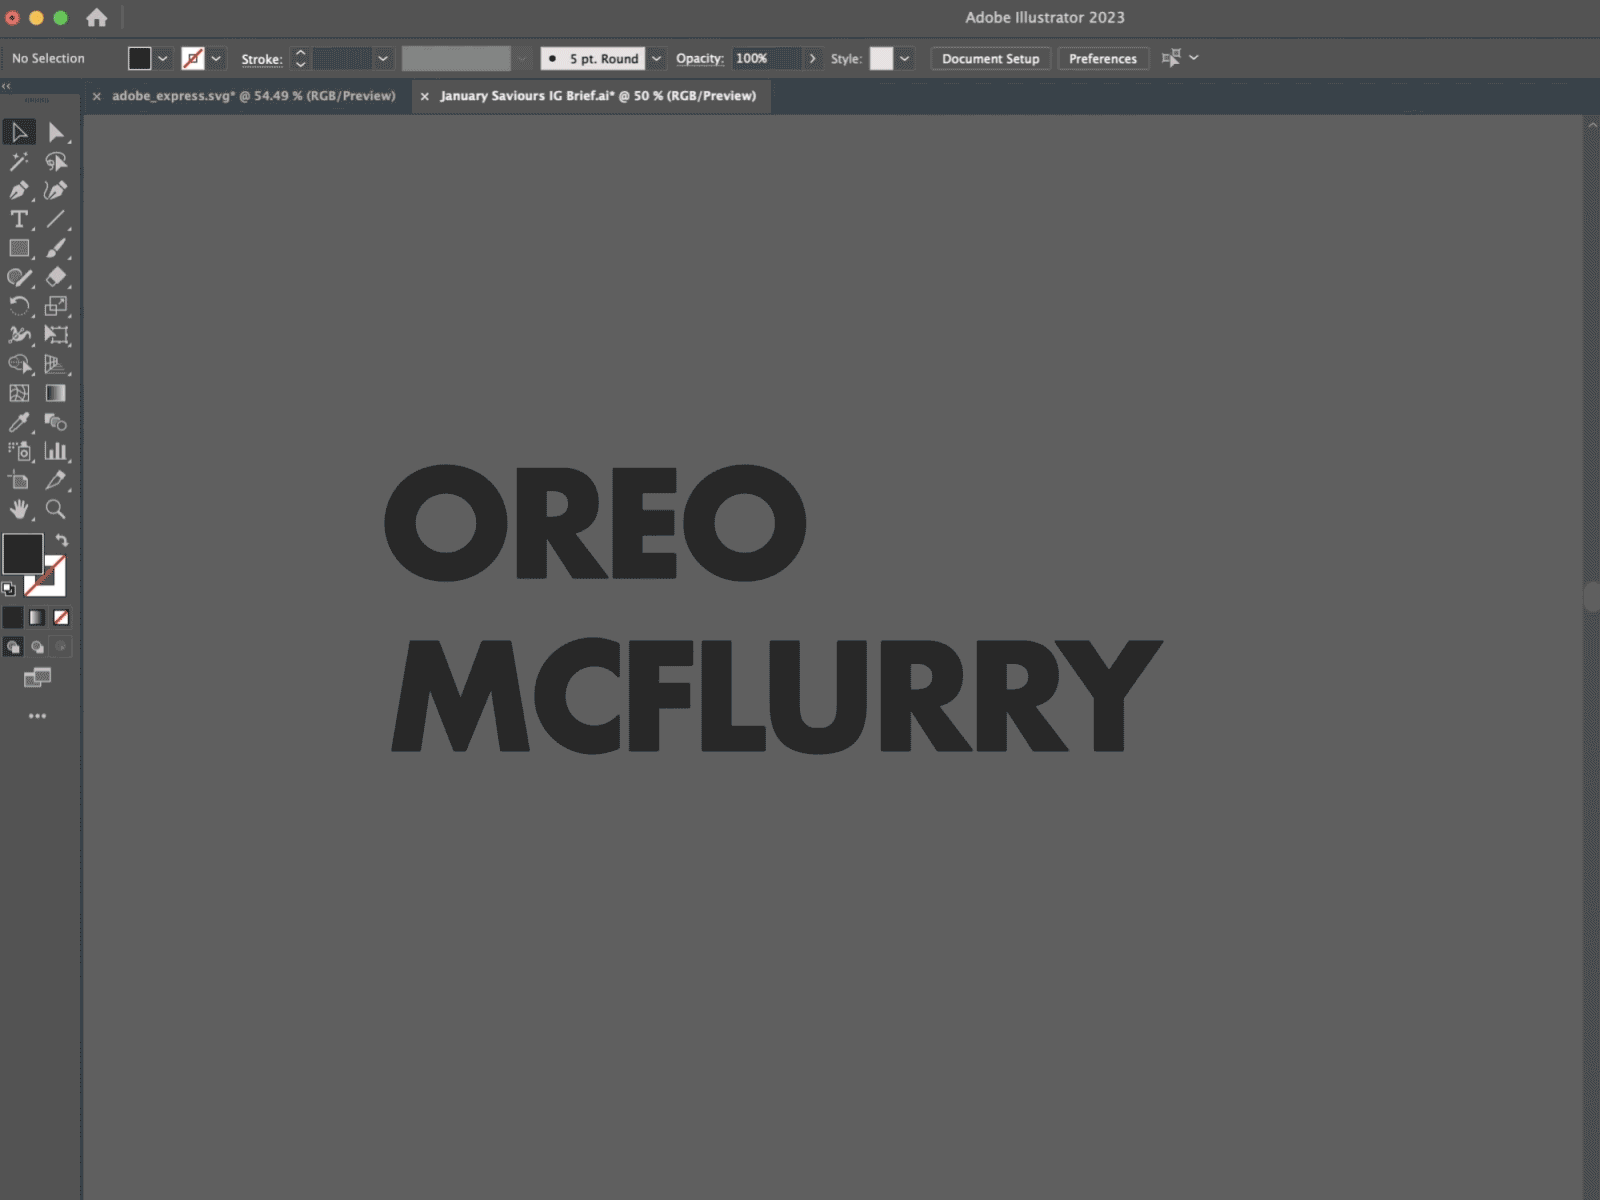The height and width of the screenshot is (1200, 1600).
Task: Swap fill and stroke colors
Action: tap(62, 540)
